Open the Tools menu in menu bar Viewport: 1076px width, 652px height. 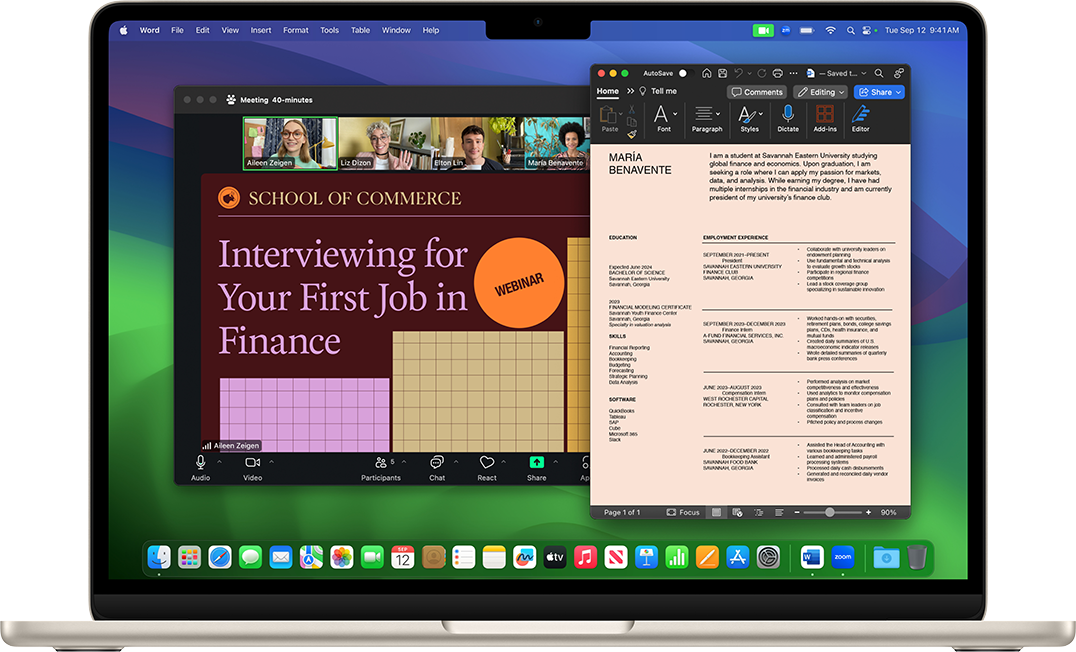pos(329,30)
